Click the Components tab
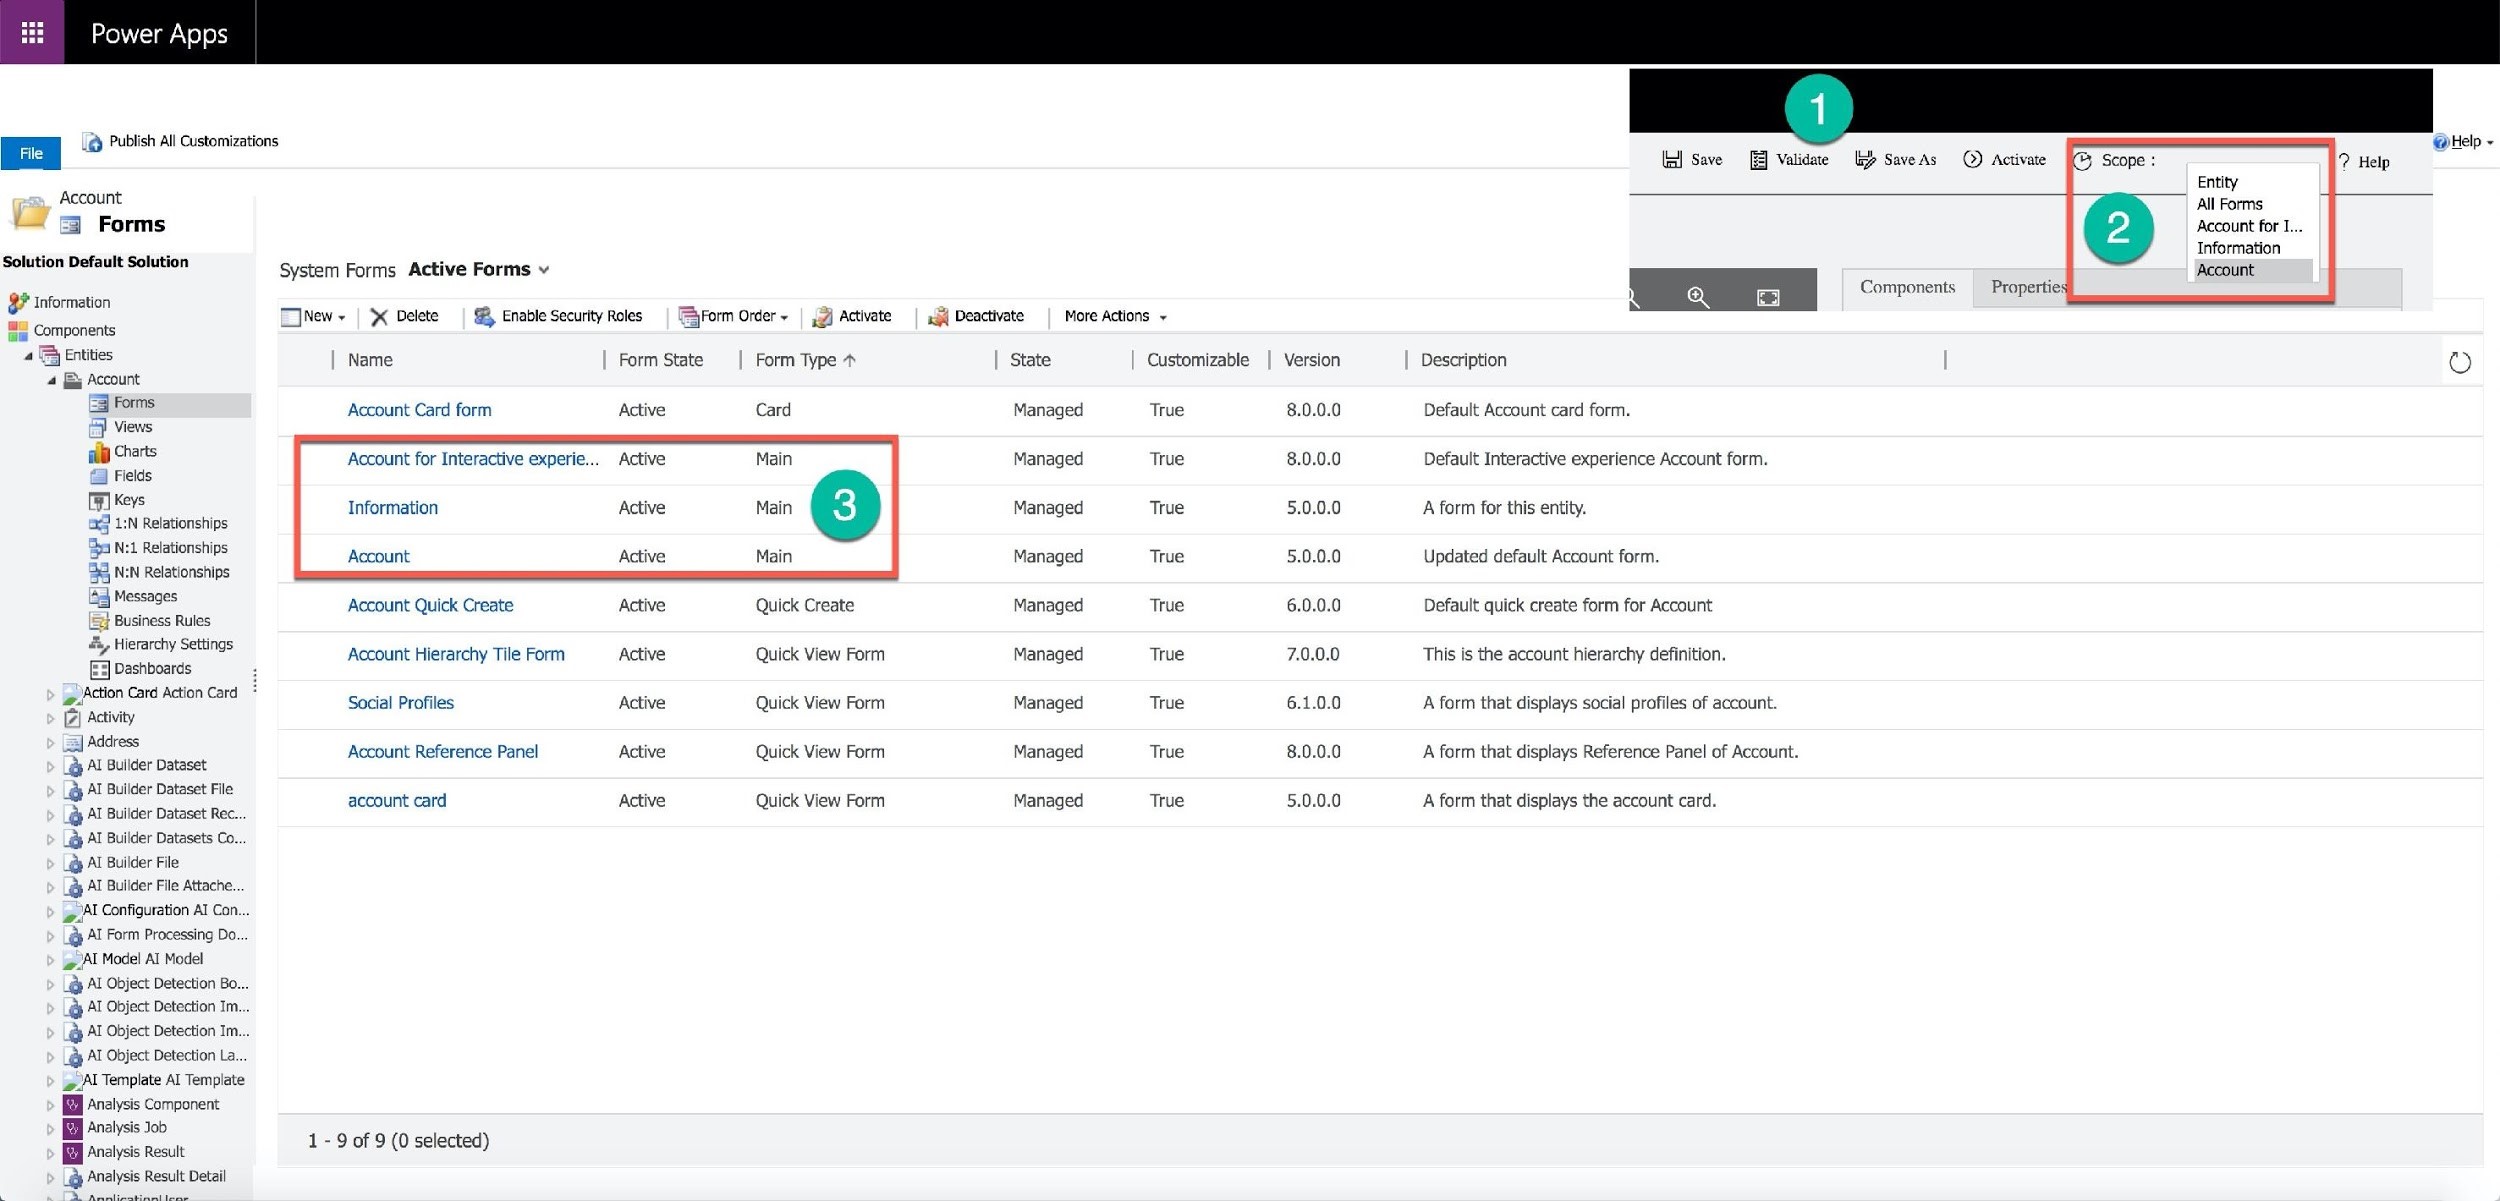 click(x=1907, y=287)
